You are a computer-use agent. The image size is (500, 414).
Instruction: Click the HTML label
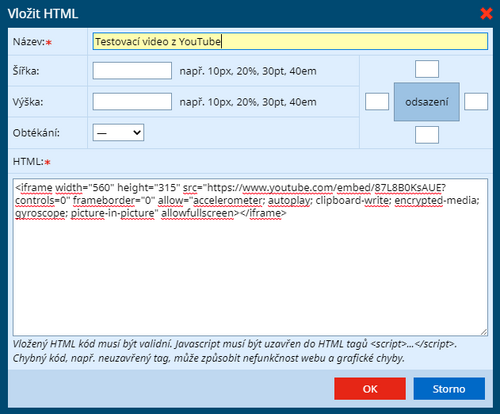pos(29,162)
